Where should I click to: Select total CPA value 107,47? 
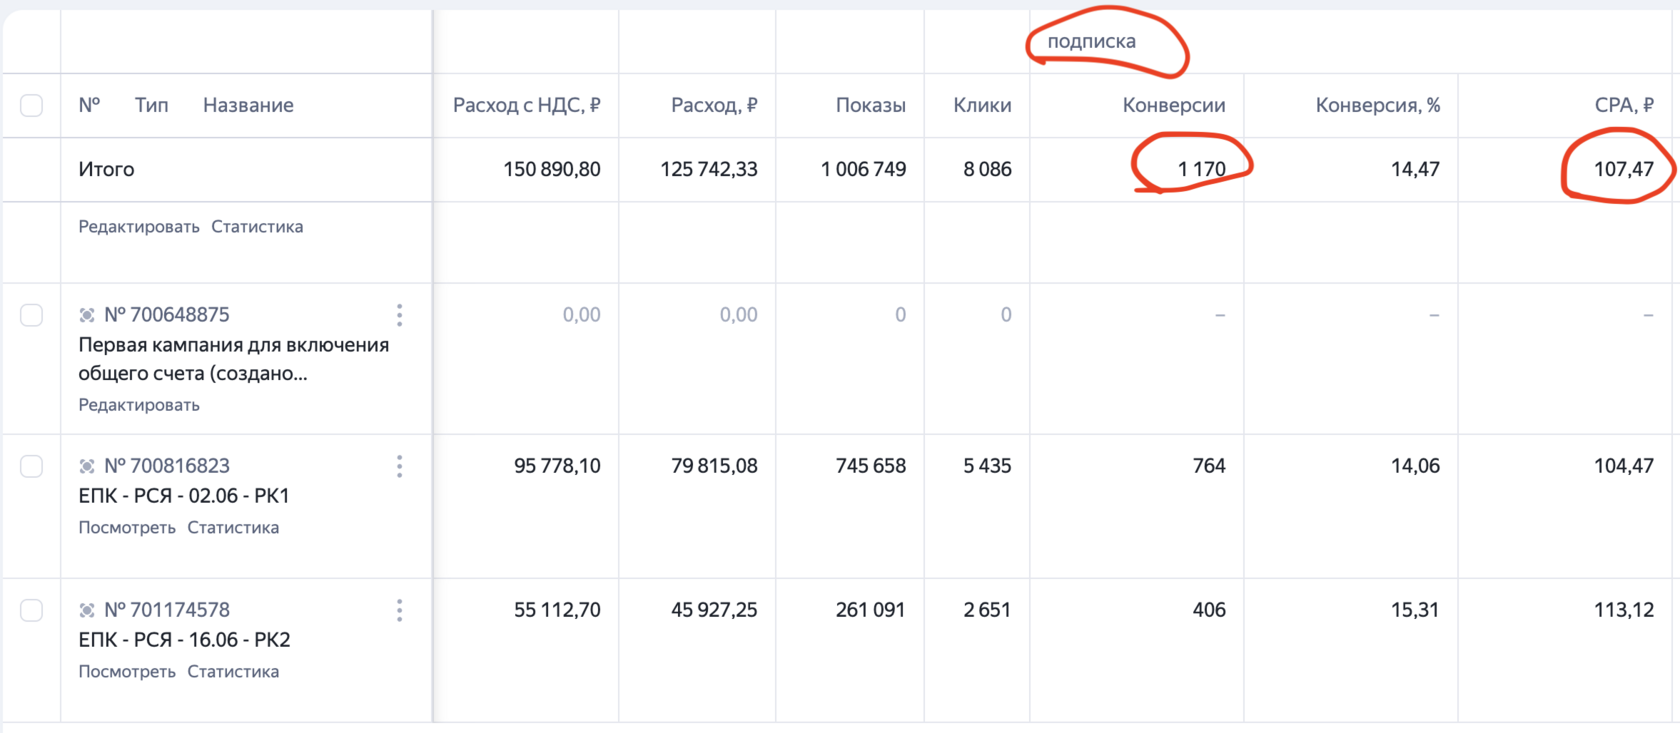coord(1624,169)
